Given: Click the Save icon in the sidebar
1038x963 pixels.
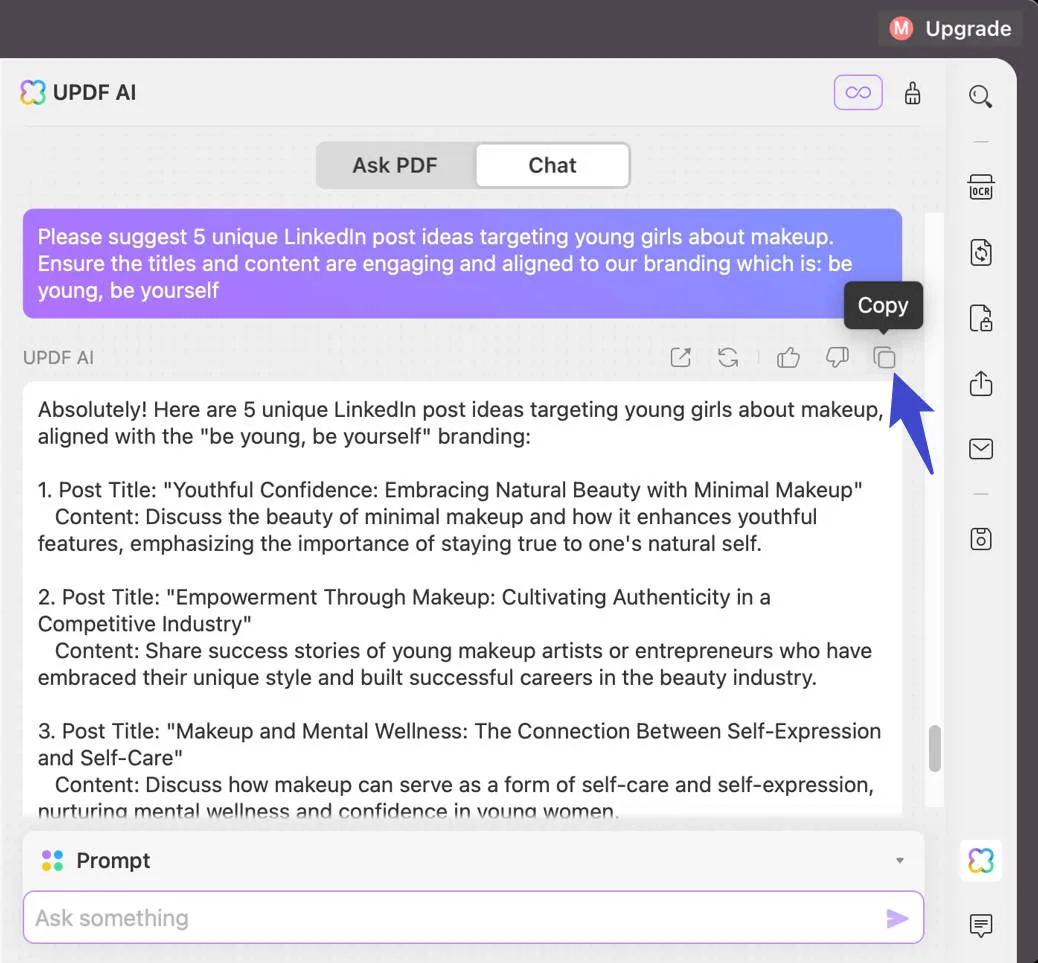Looking at the screenshot, I should 980,539.
